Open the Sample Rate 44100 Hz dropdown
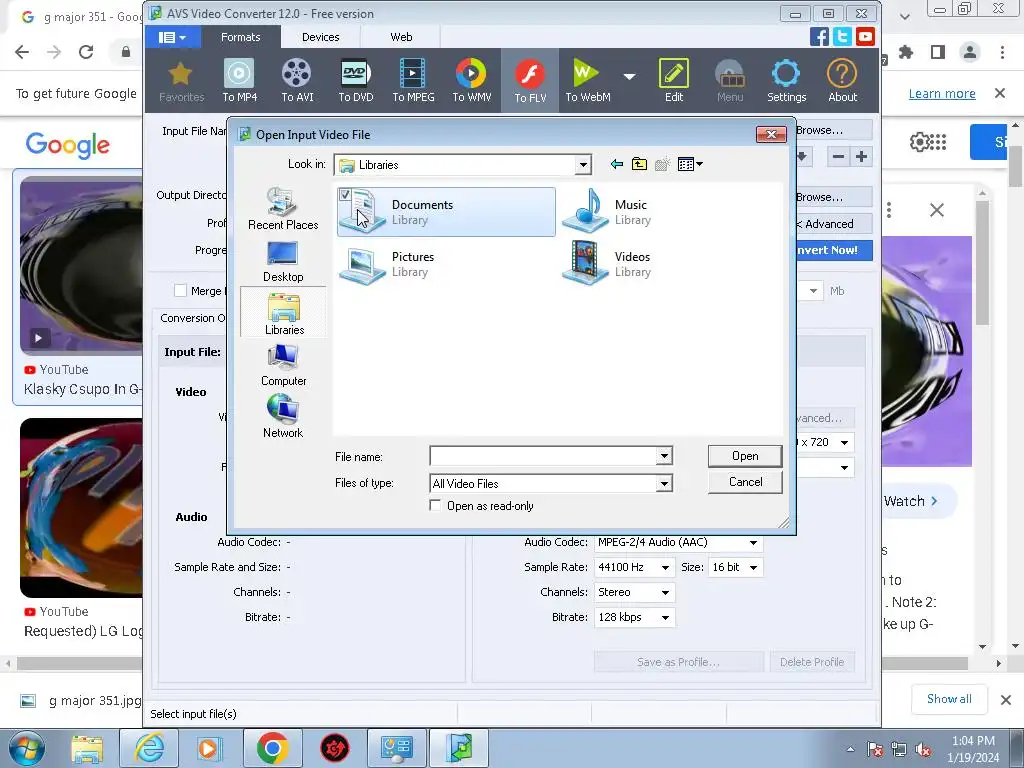The width and height of the screenshot is (1024, 768). coord(665,568)
